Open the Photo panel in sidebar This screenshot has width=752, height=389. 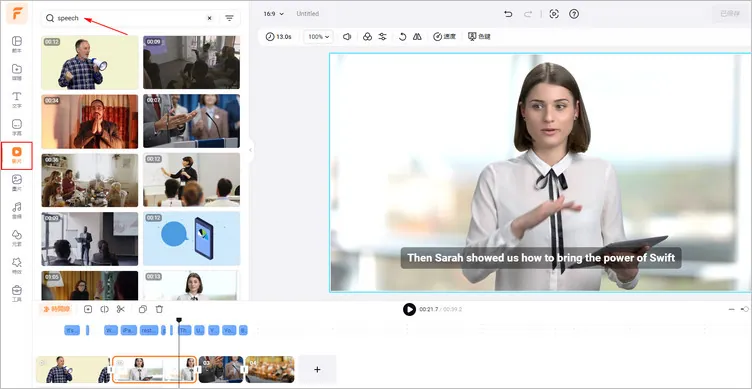(x=17, y=183)
